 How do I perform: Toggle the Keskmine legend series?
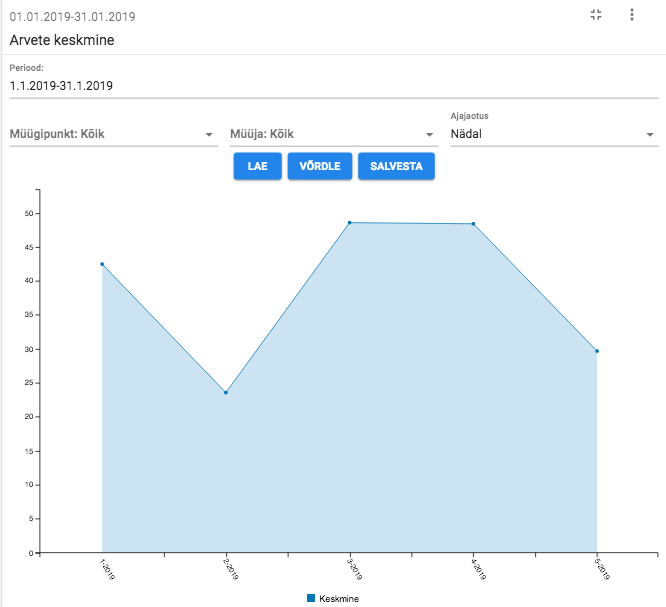338,598
